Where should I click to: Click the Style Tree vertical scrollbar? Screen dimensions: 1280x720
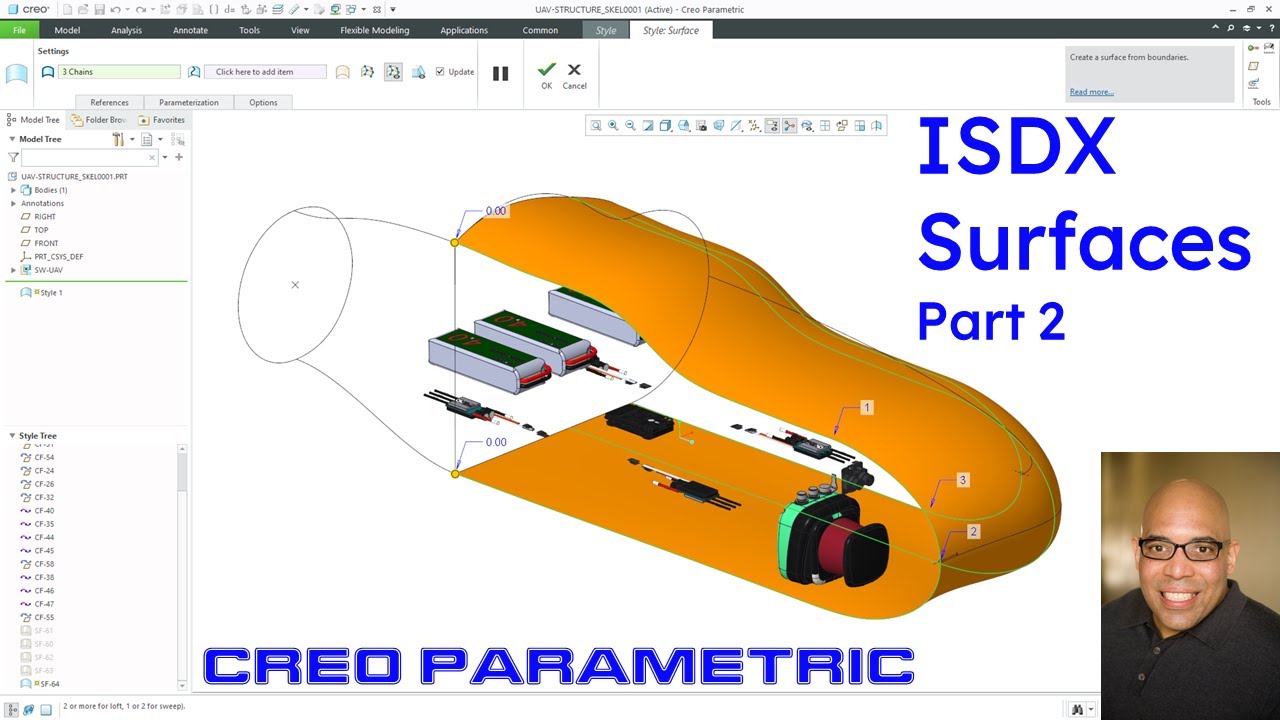coord(182,567)
